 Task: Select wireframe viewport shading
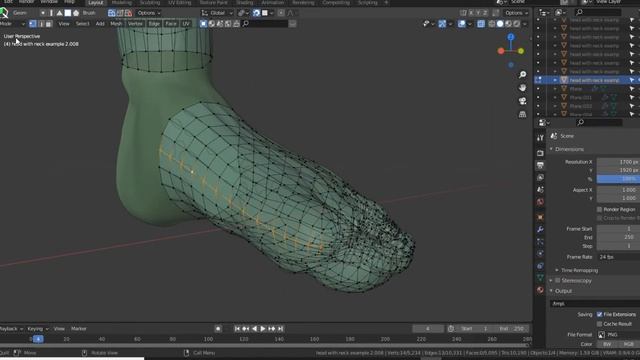(492, 24)
